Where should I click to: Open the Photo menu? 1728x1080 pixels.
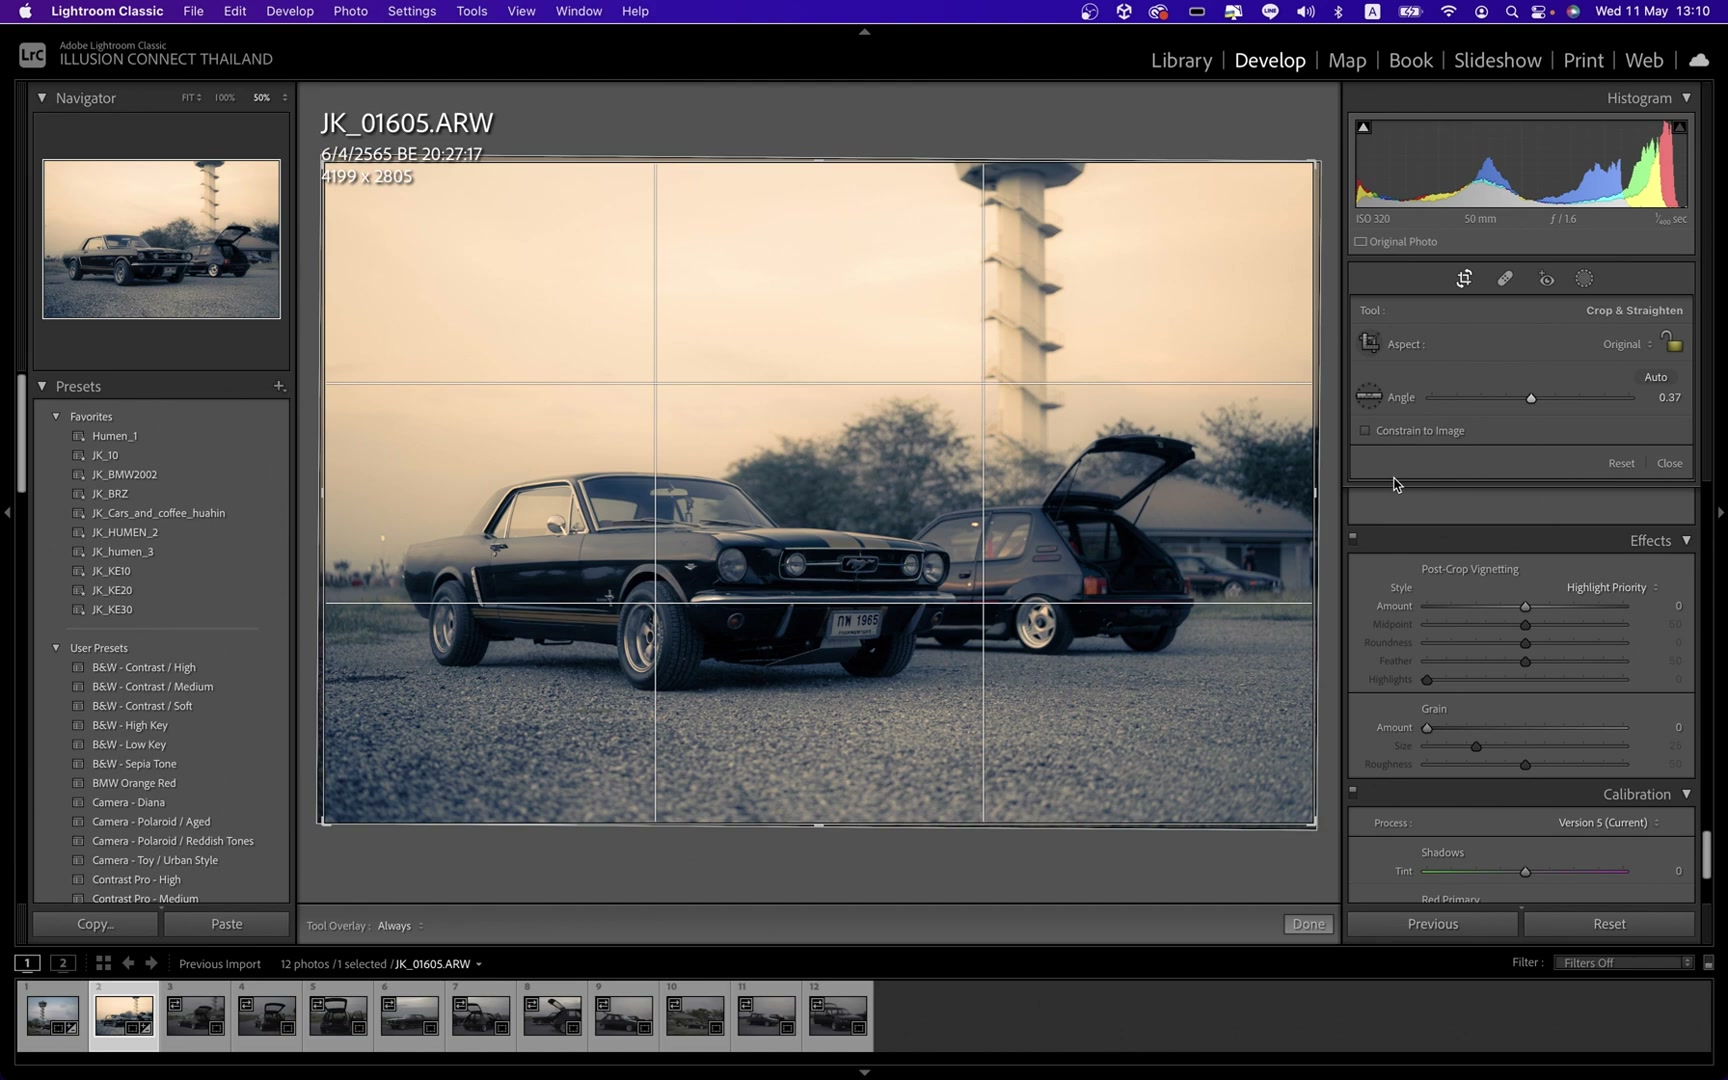coord(350,12)
